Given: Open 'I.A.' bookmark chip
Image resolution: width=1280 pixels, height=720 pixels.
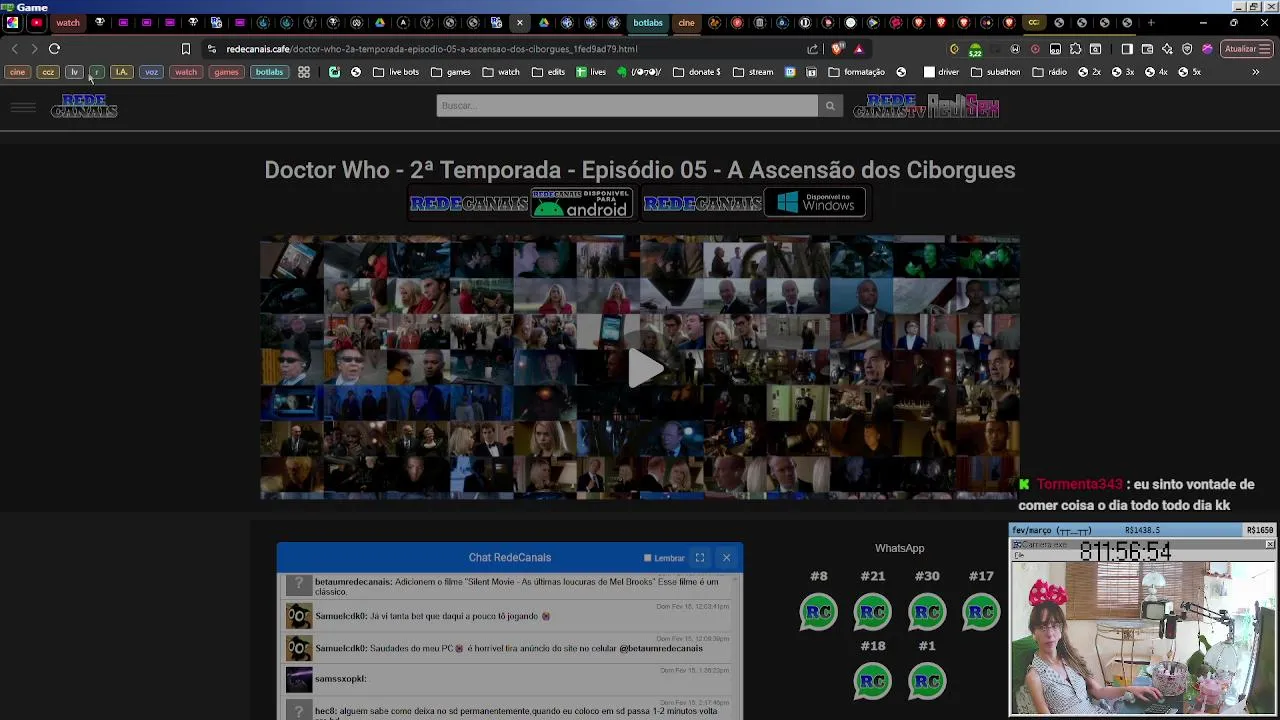Looking at the screenshot, I should click(x=121, y=72).
